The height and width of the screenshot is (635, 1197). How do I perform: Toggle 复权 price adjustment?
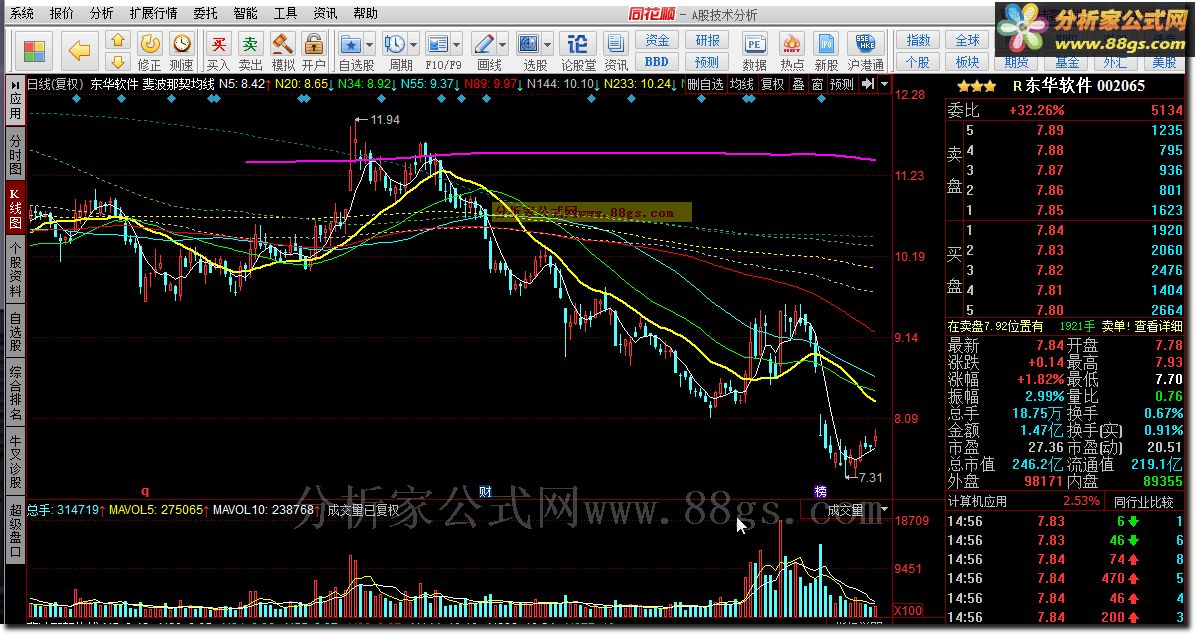[x=773, y=84]
